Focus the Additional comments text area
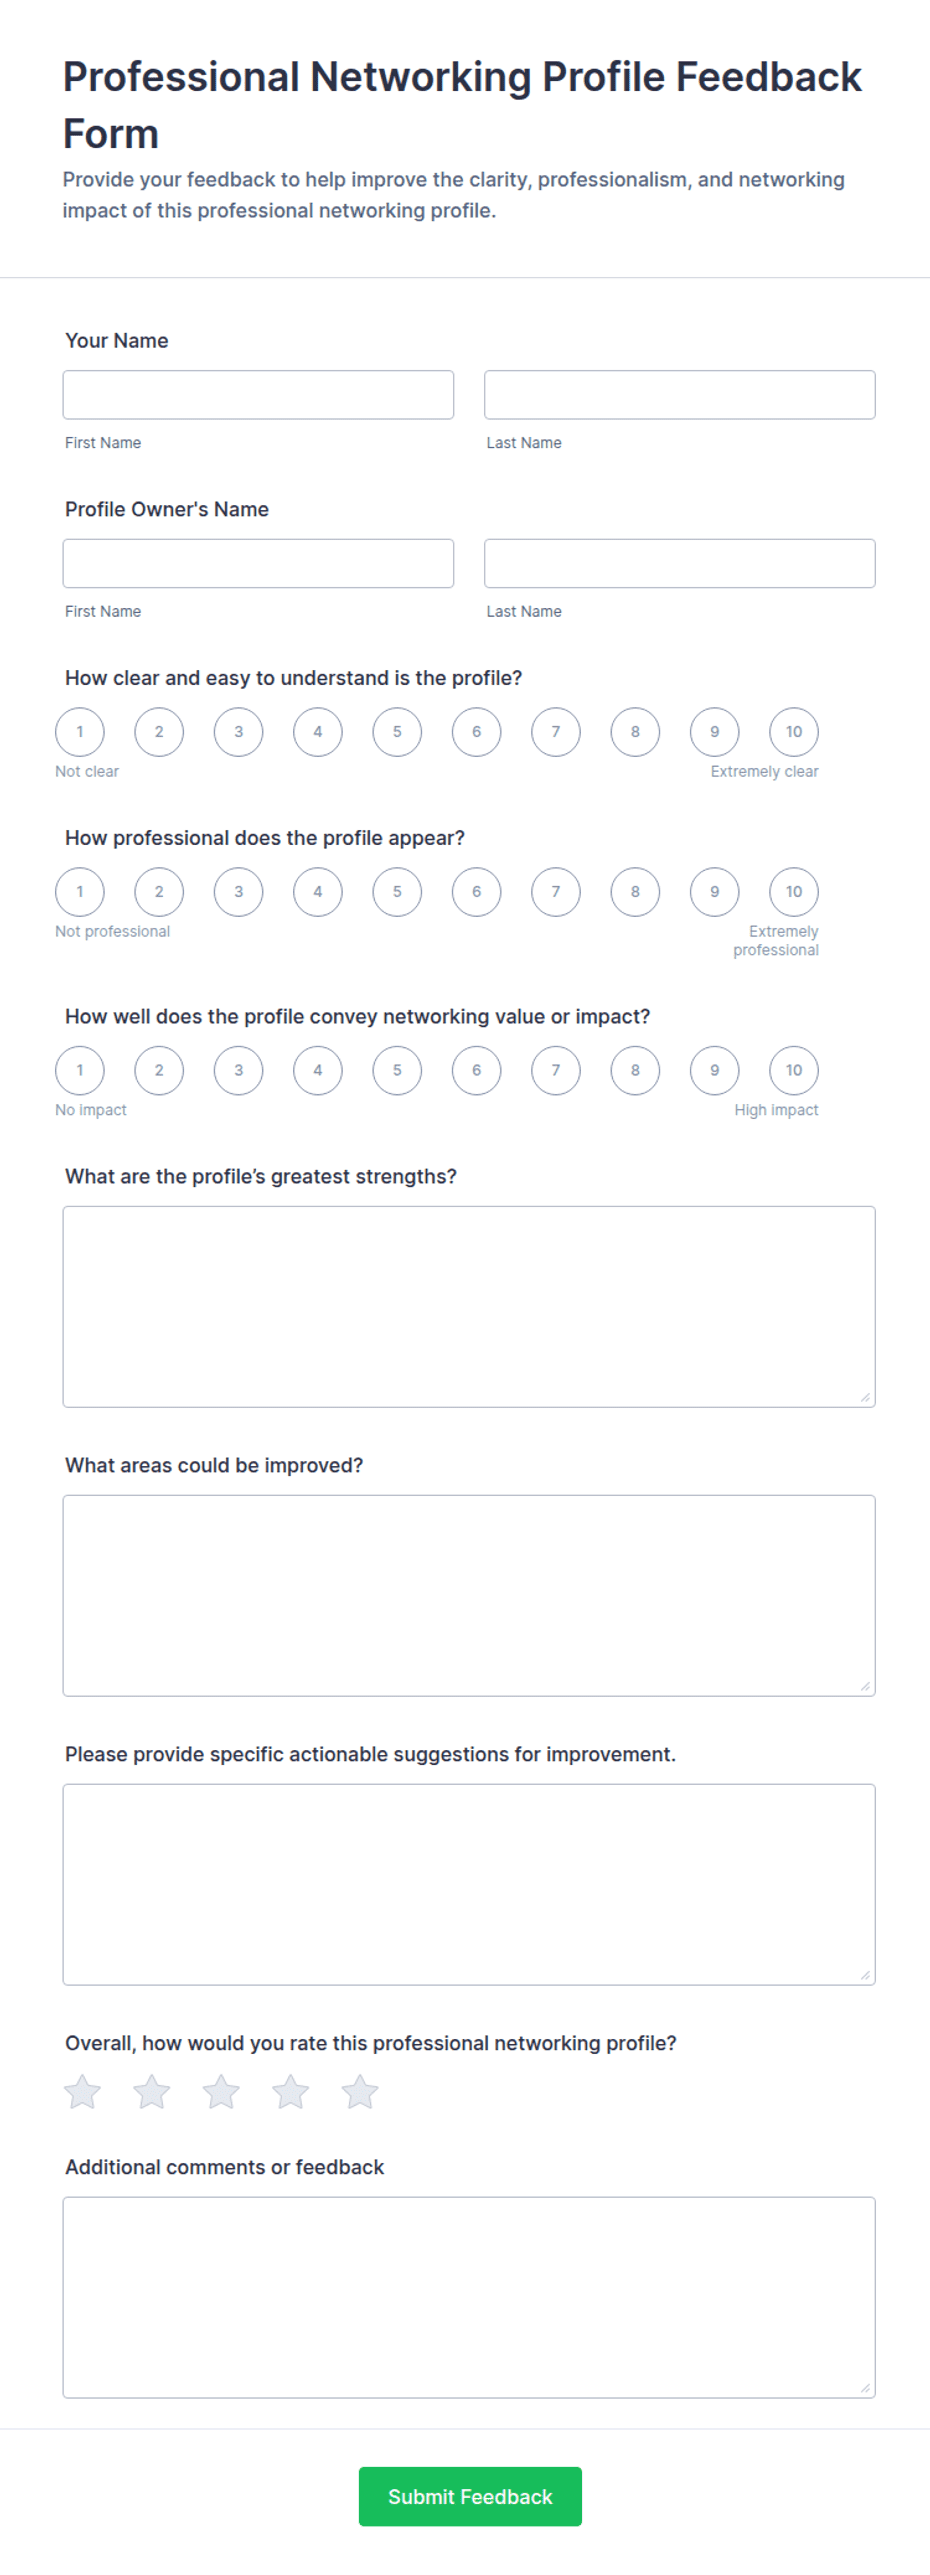The width and height of the screenshot is (930, 2575). pos(469,2297)
